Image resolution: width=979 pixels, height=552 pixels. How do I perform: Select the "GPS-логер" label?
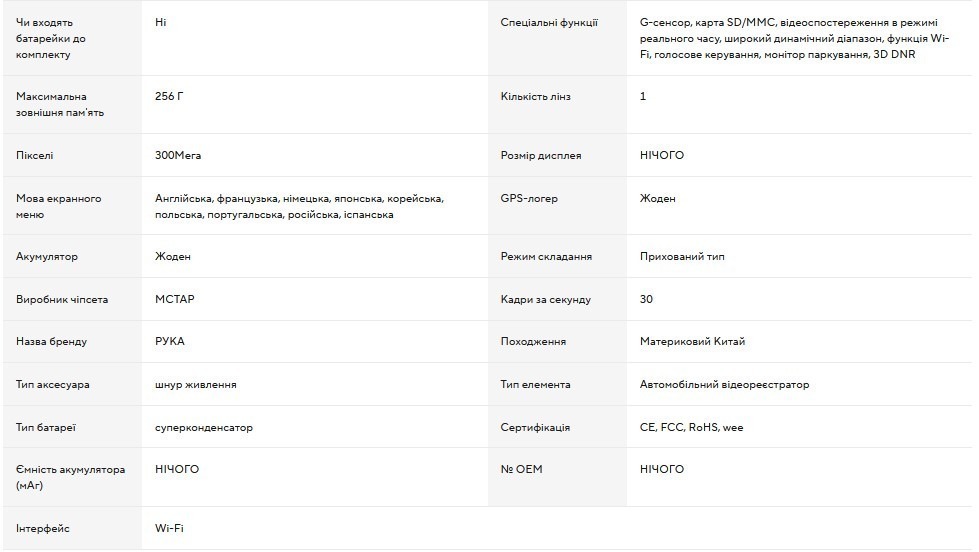529,198
